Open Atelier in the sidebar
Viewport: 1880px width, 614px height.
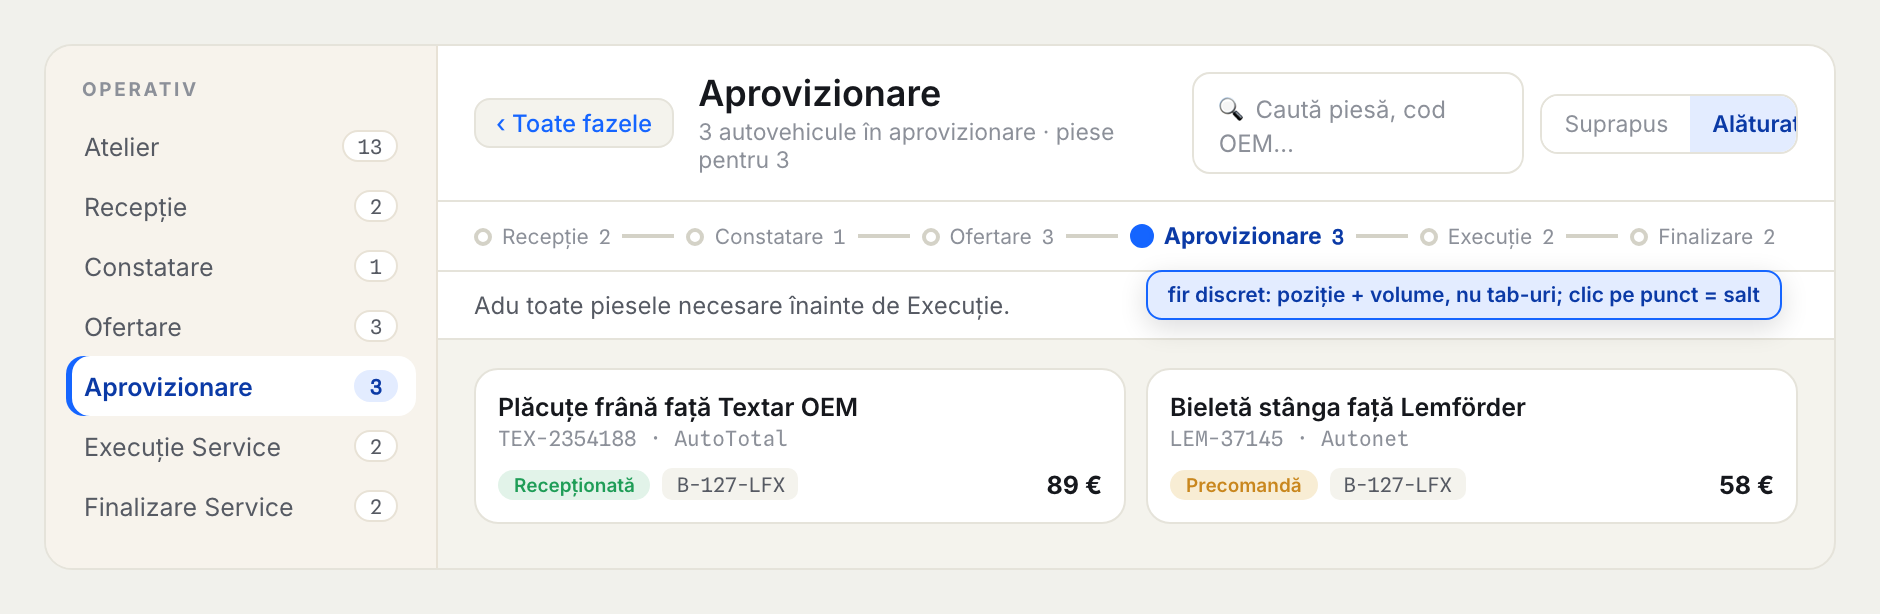click(241, 147)
